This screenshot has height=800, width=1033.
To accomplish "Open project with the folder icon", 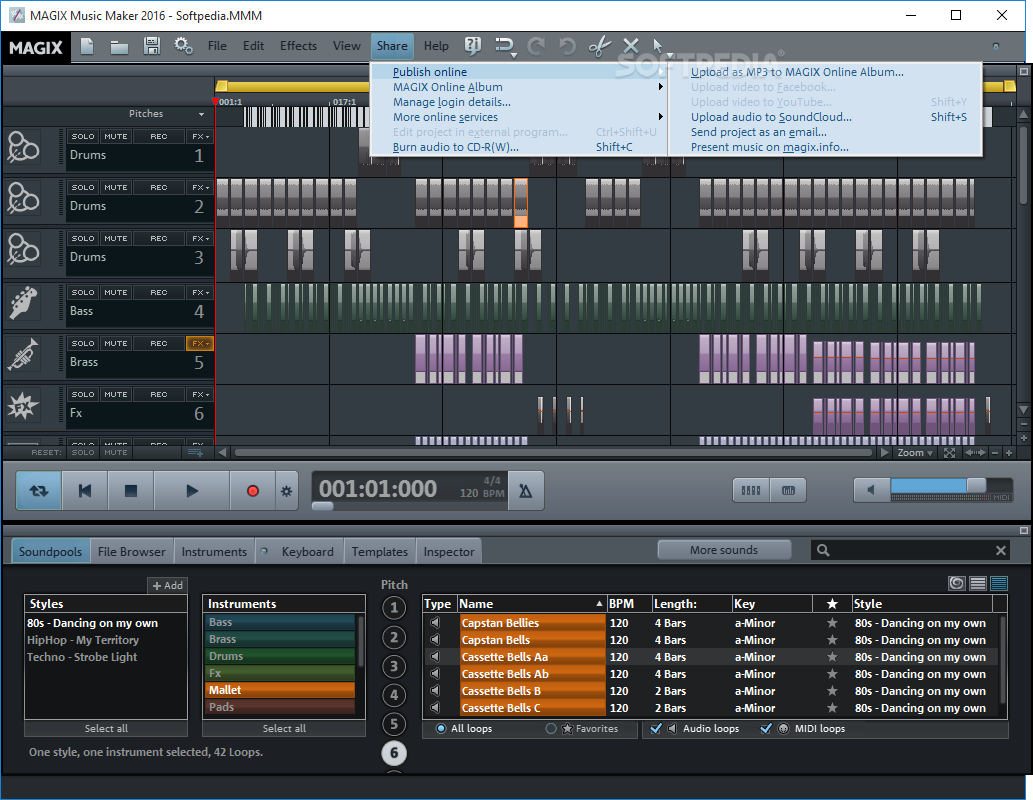I will (119, 47).
